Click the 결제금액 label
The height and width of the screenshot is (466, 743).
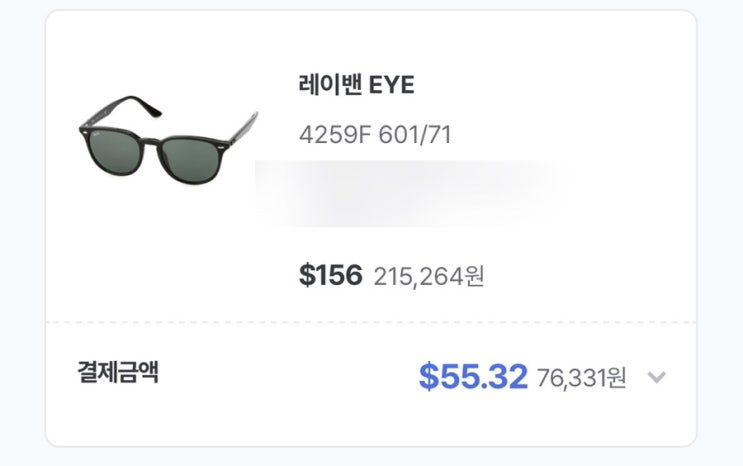[118, 373]
